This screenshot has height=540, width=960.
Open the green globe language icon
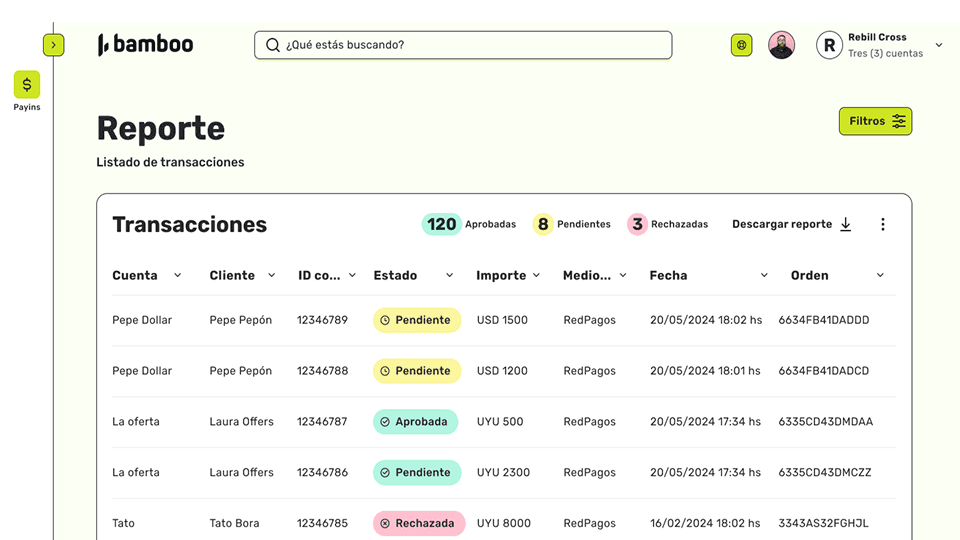741,45
